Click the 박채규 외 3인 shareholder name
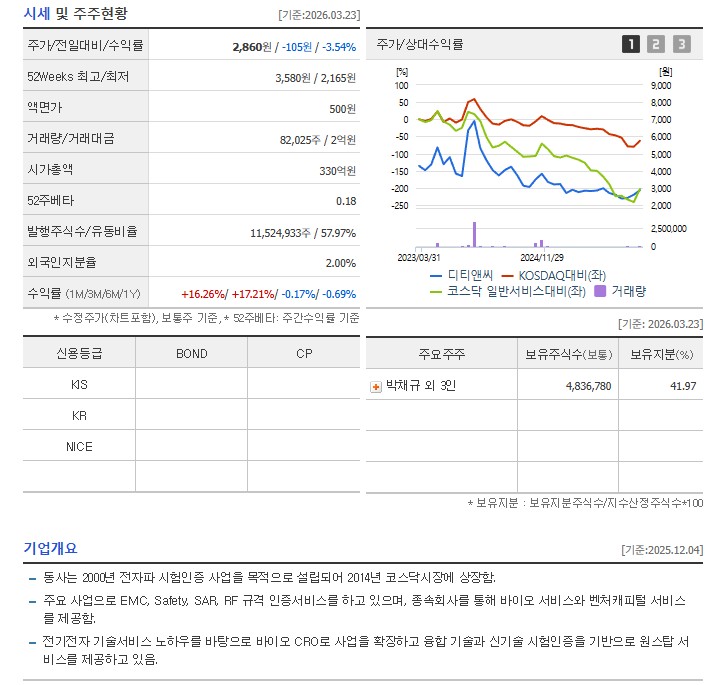The height and width of the screenshot is (685, 718). point(421,386)
